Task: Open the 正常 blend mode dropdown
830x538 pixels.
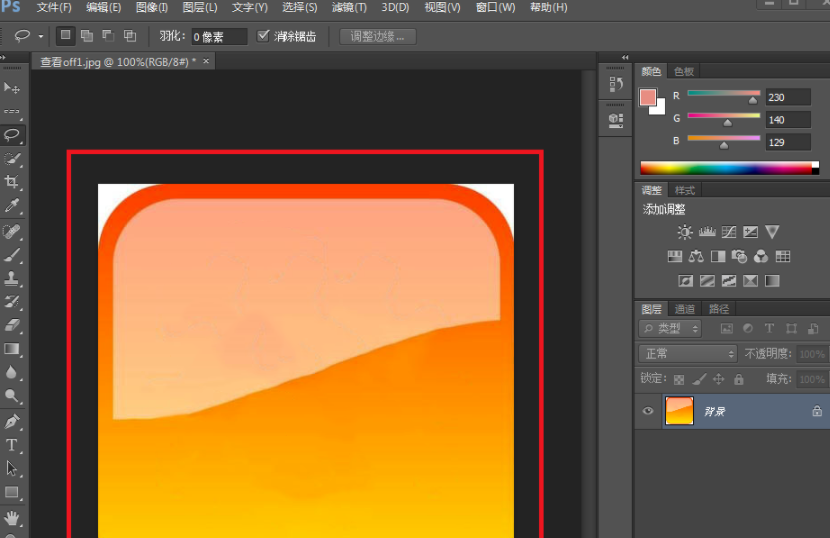Action: pos(687,354)
